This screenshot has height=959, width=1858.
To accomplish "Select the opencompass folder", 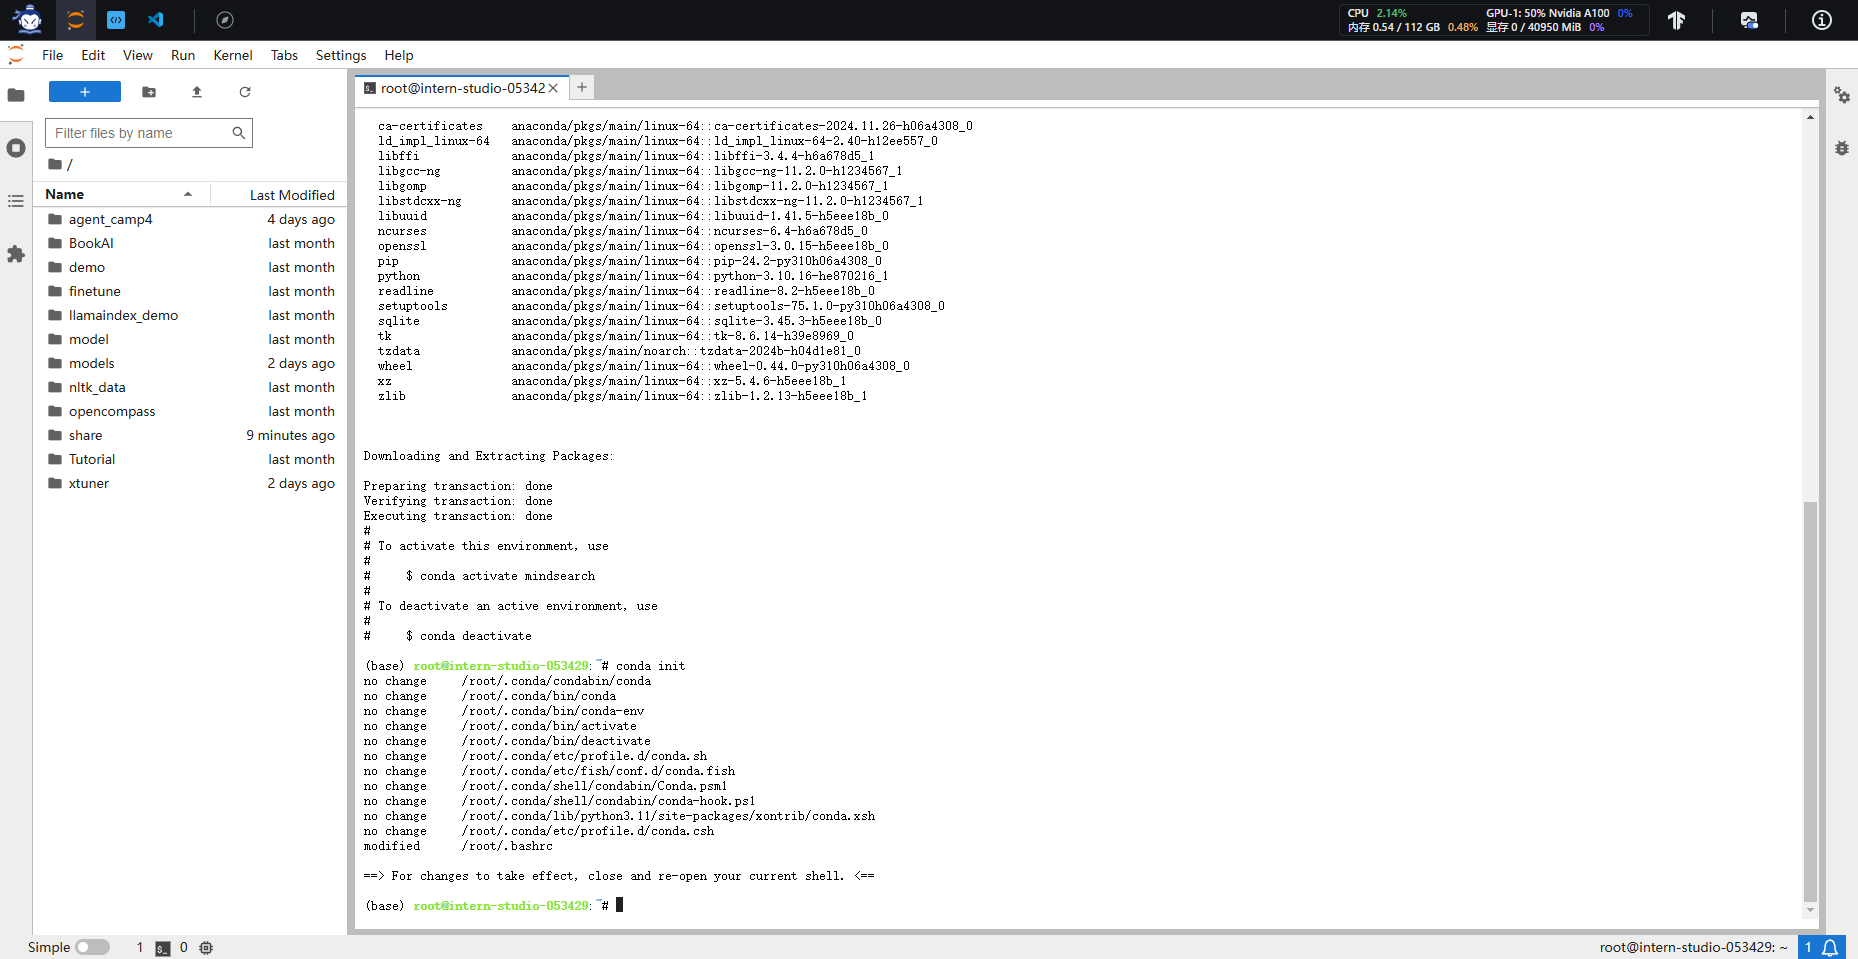I will pyautogui.click(x=190, y=411).
